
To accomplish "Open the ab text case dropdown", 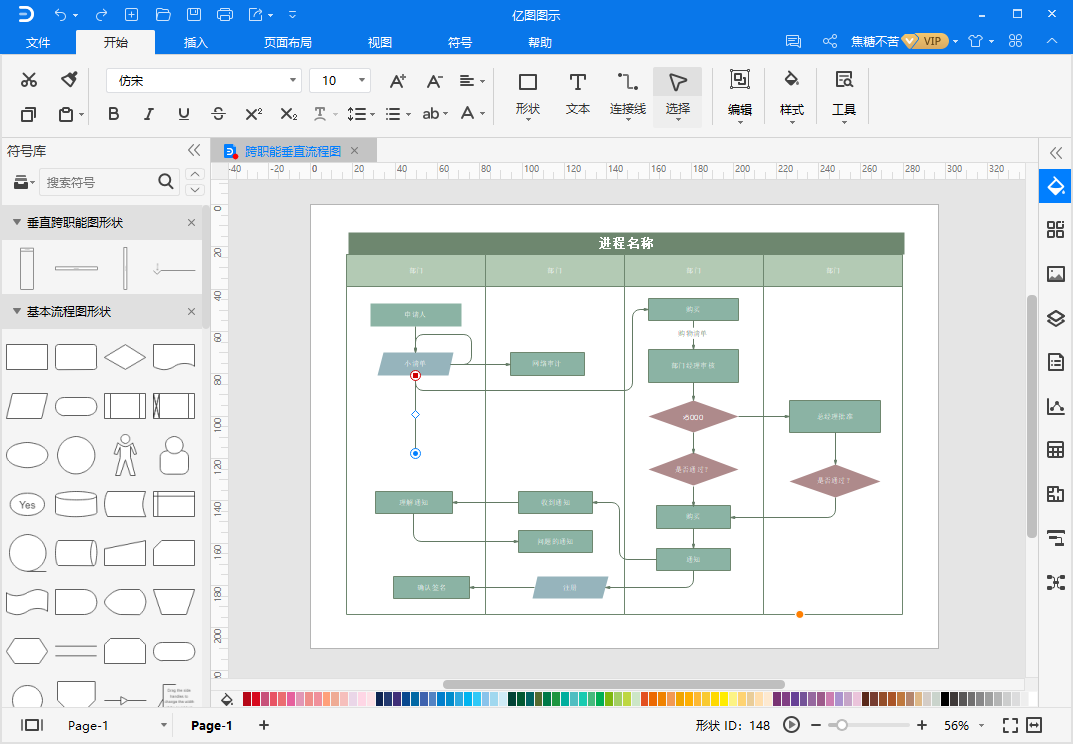I will 435,114.
